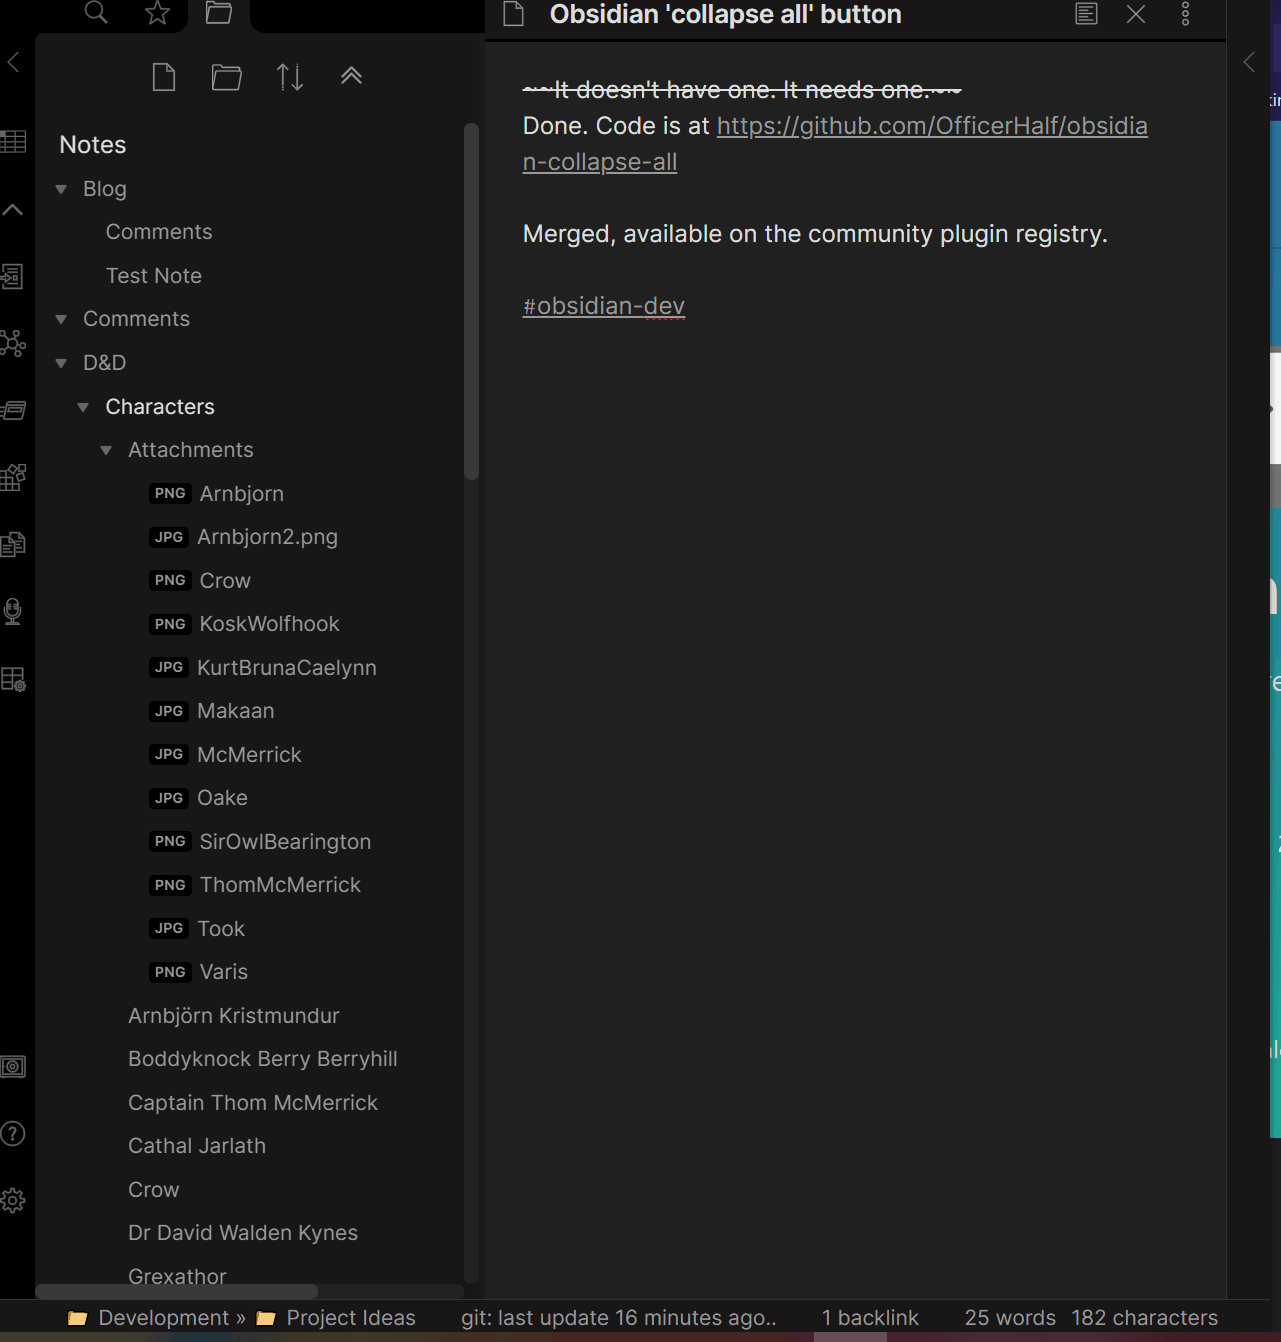Image resolution: width=1281 pixels, height=1342 pixels.
Task: Collapse the Characters folder
Action: (83, 407)
